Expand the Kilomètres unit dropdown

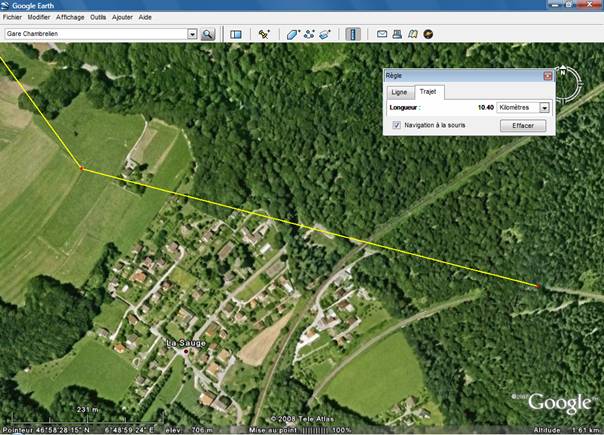coord(545,107)
